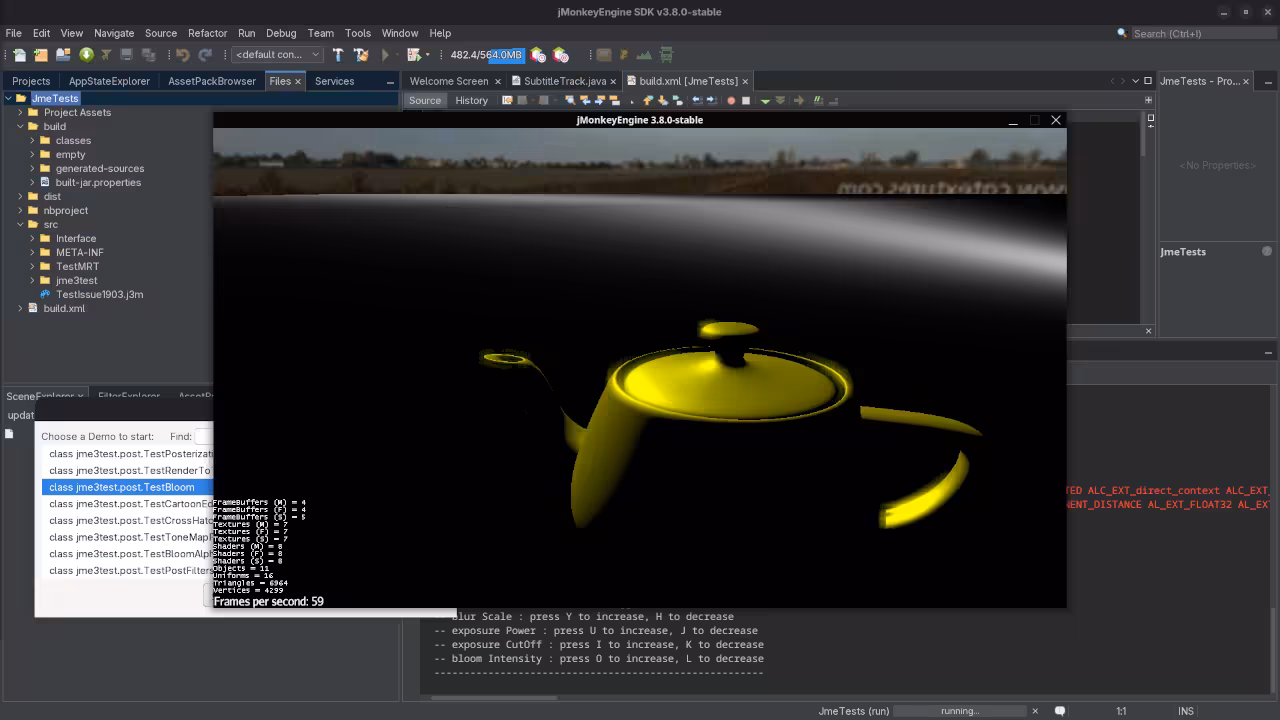The height and width of the screenshot is (720, 1280).
Task: Expand the src folder in the Files tree
Action: click(20, 224)
